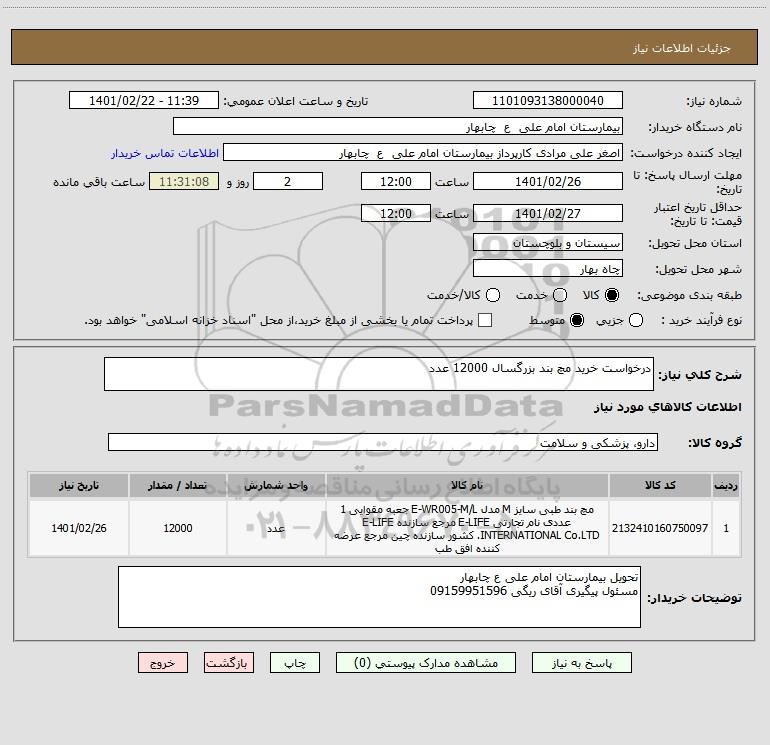Click the پاسخ به نیاز button
The height and width of the screenshot is (745, 770).
(582, 663)
